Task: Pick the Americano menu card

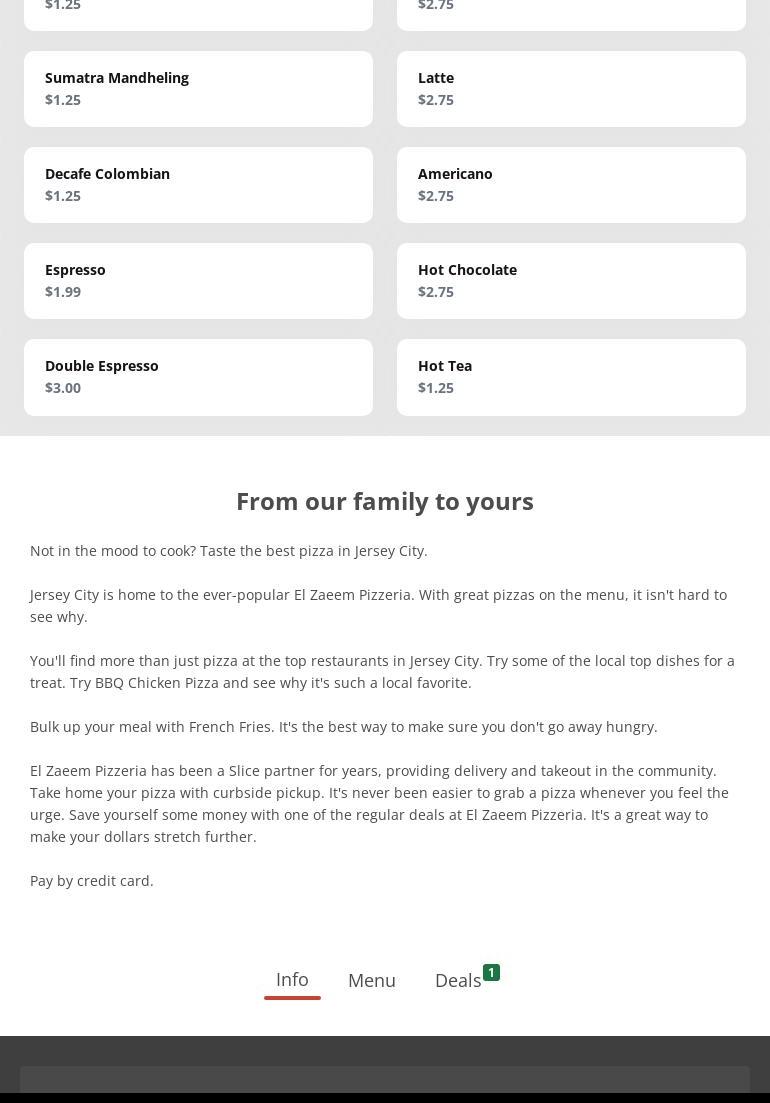Action: tap(571, 185)
